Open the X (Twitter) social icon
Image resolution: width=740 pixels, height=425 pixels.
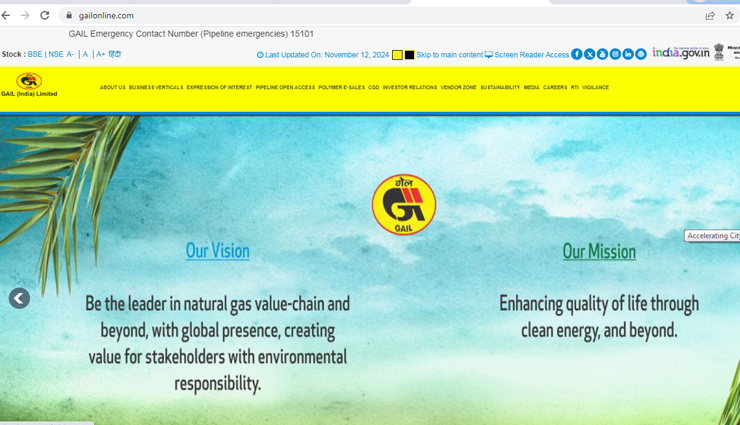[590, 54]
